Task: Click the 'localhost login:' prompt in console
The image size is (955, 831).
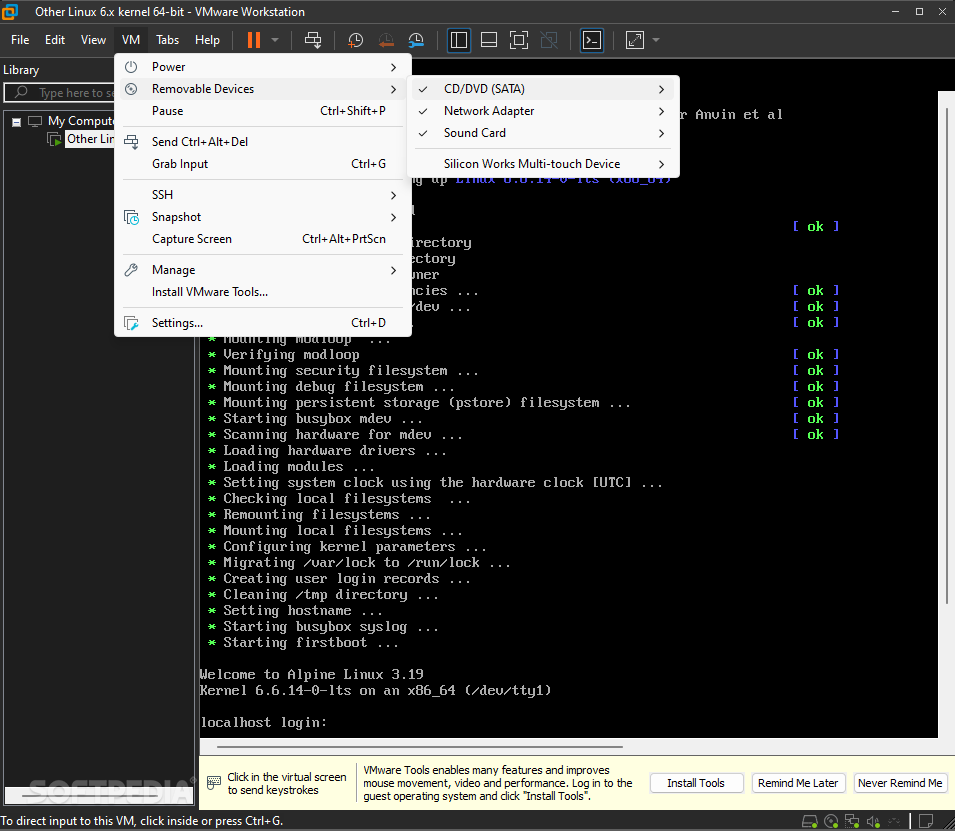Action: click(264, 723)
